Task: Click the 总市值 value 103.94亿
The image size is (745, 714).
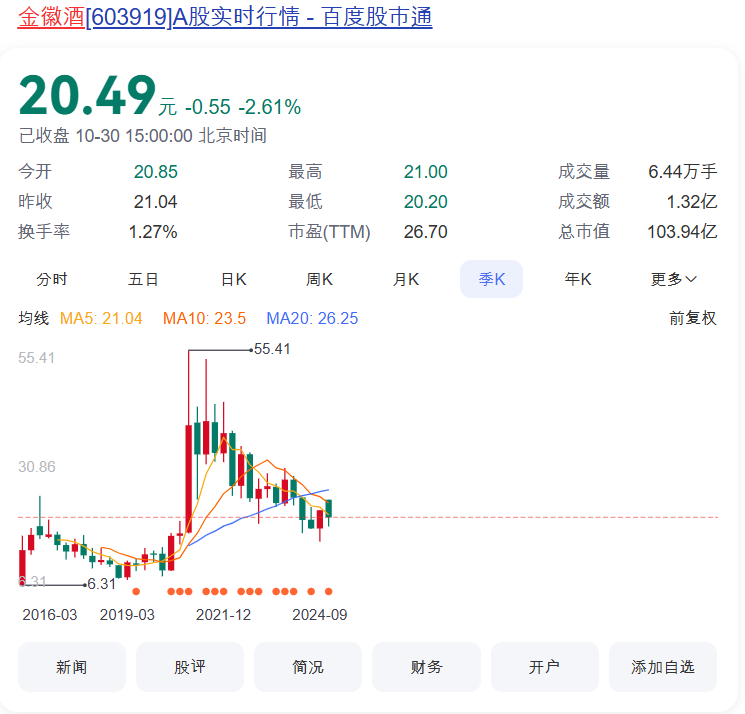Action: 682,232
